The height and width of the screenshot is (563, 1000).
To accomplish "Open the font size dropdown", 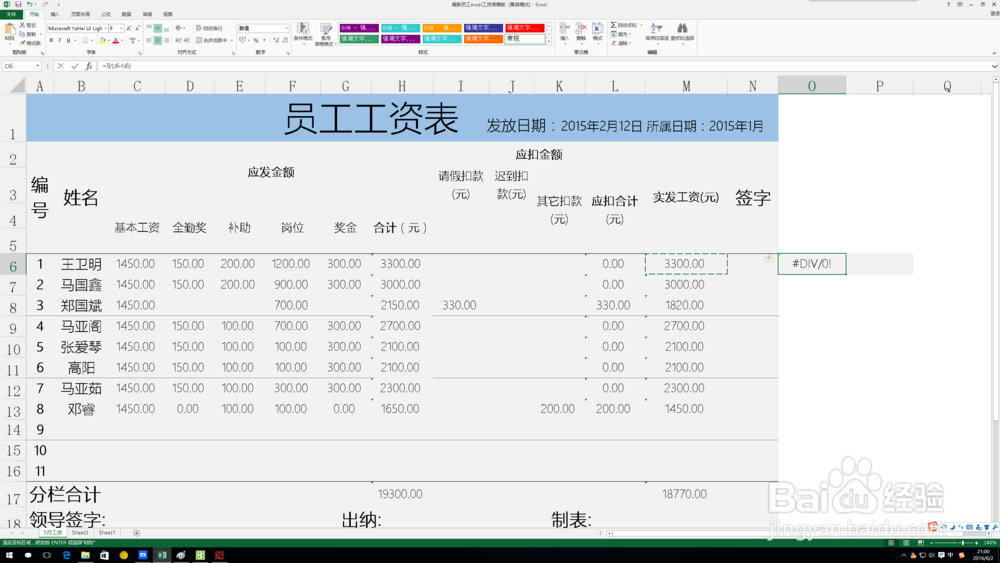I will click(x=121, y=28).
